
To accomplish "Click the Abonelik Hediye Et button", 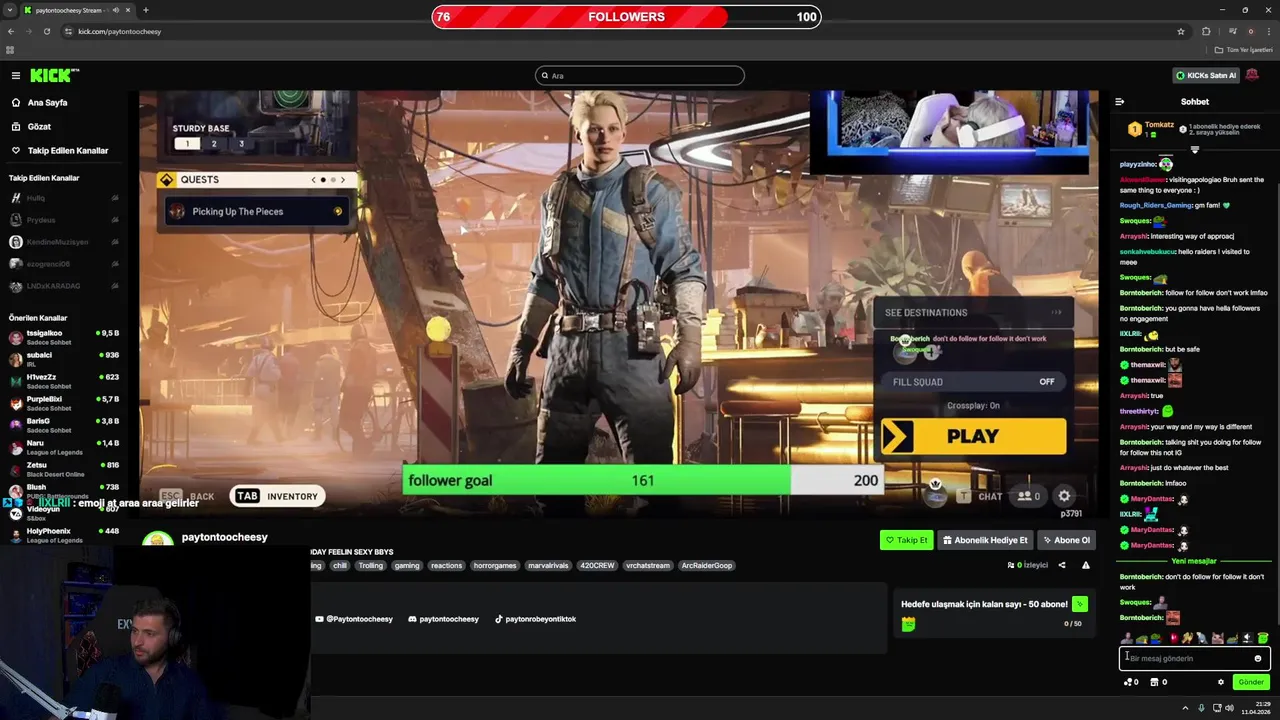I will (985, 540).
